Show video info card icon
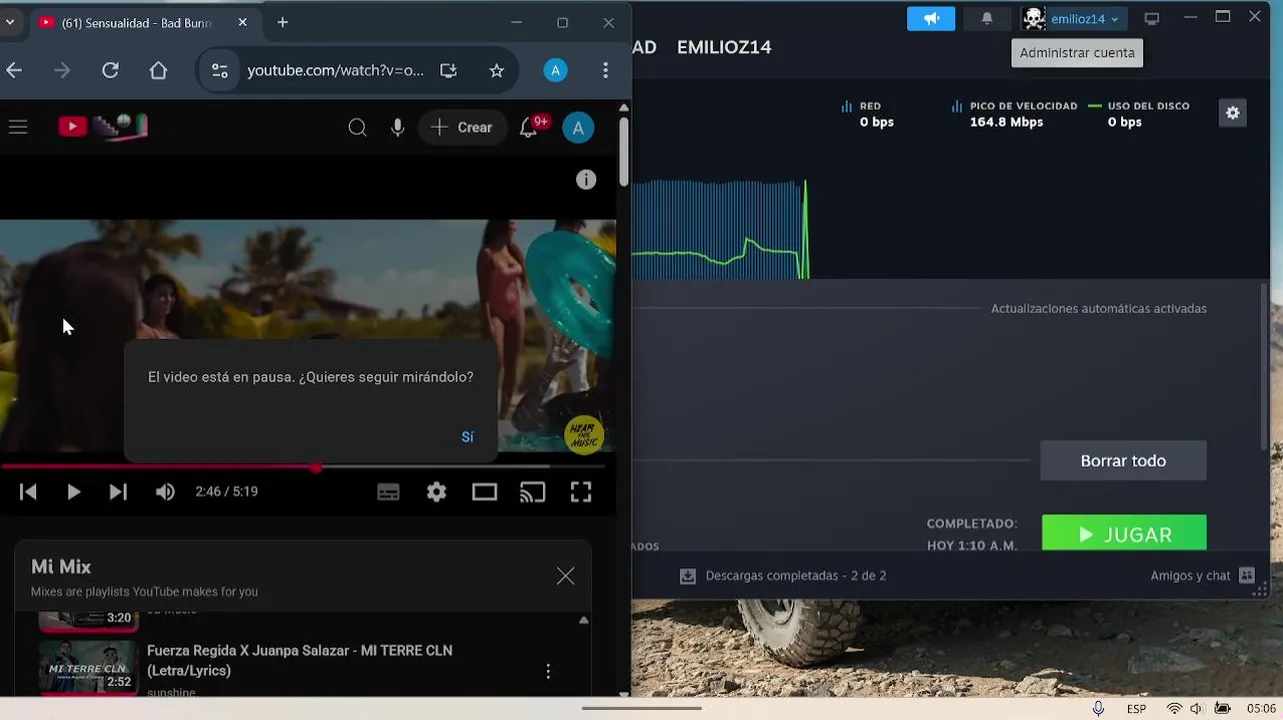Viewport: 1283px width, 720px height. point(586,179)
